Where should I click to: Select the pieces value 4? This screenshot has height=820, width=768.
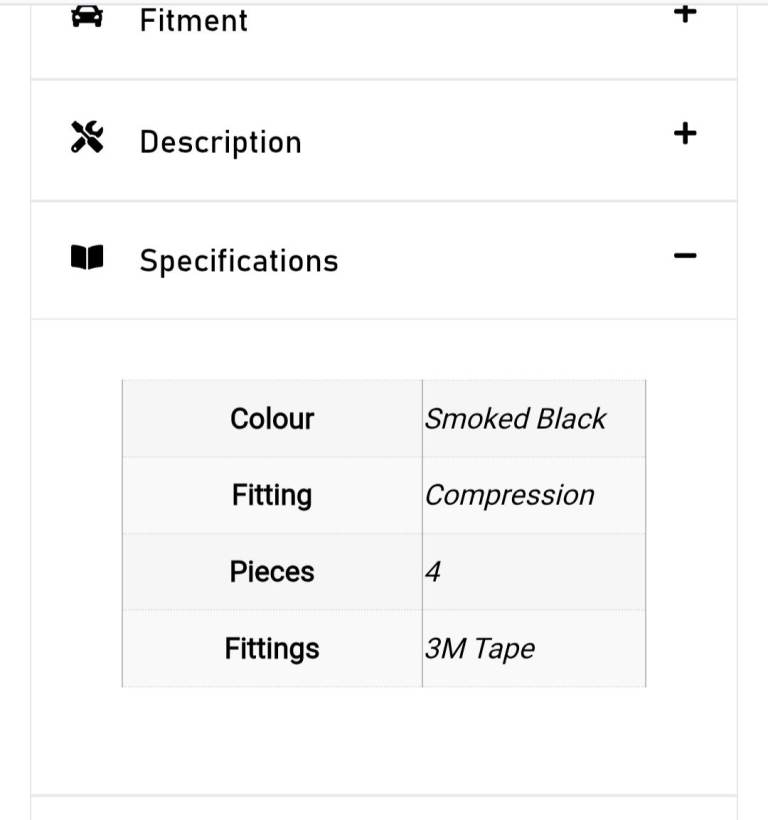point(433,572)
